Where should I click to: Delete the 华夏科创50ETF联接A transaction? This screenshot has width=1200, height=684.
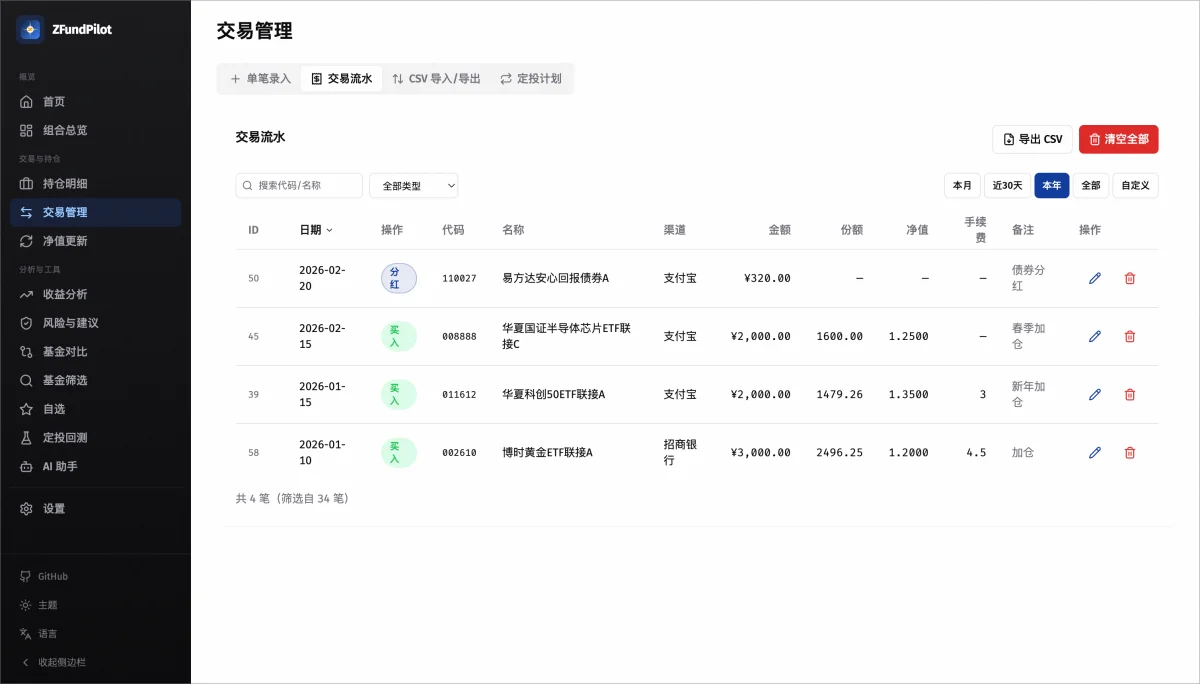tap(1130, 394)
